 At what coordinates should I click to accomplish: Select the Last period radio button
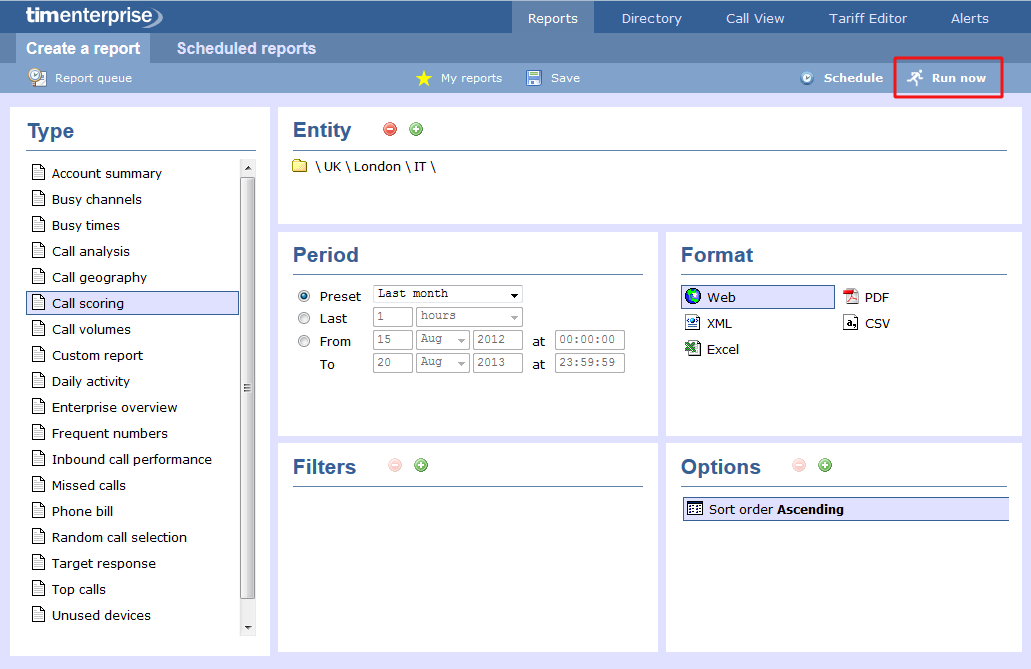pyautogui.click(x=304, y=318)
